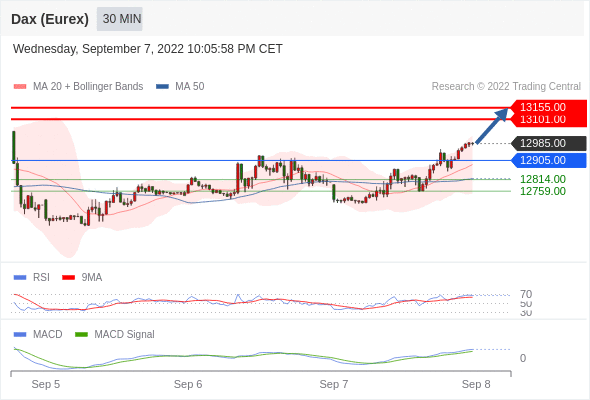
Task: Click the MACD Signal green legend marker
Action: click(81, 335)
